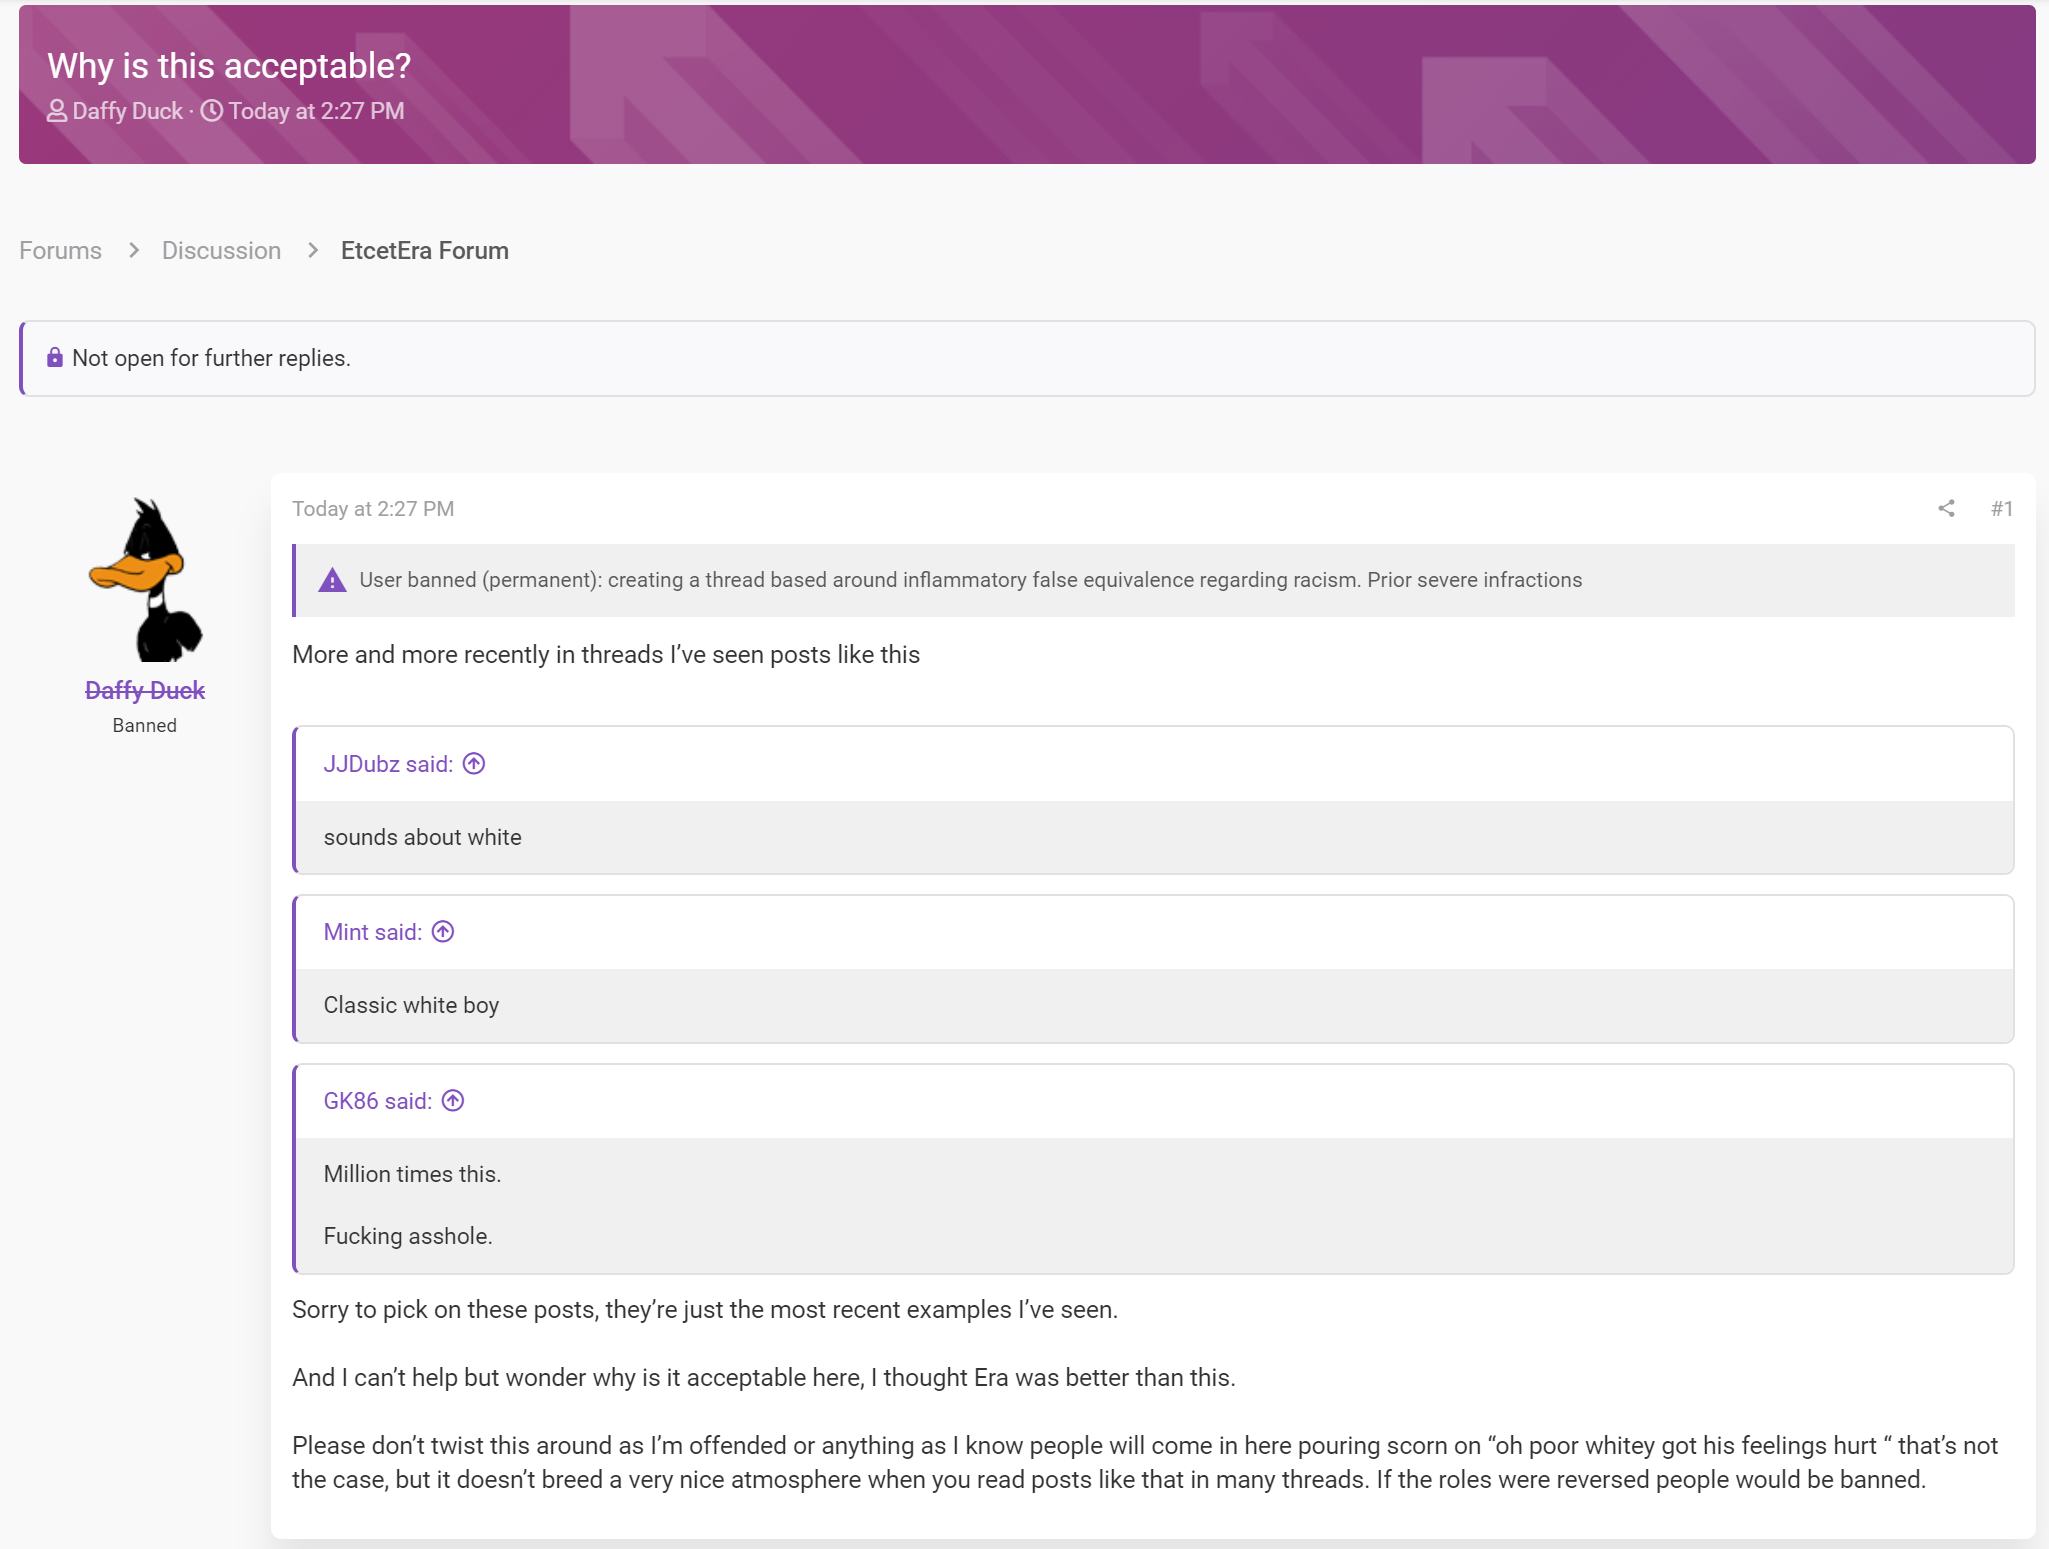This screenshot has height=1549, width=2049.
Task: Open the EtcetEra Forum breadcrumb
Action: (425, 250)
